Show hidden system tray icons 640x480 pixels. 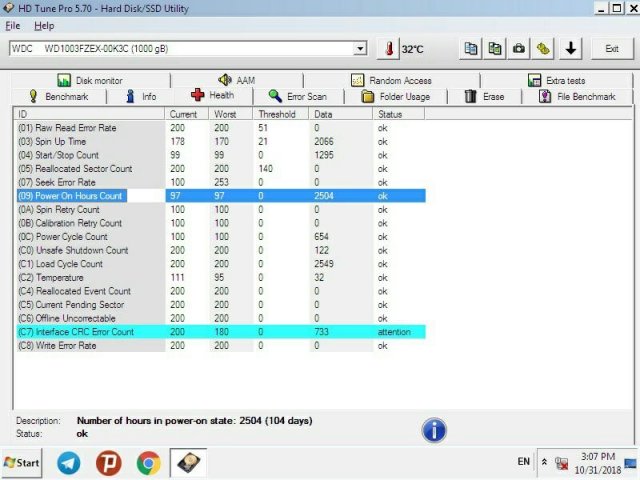[x=545, y=463]
